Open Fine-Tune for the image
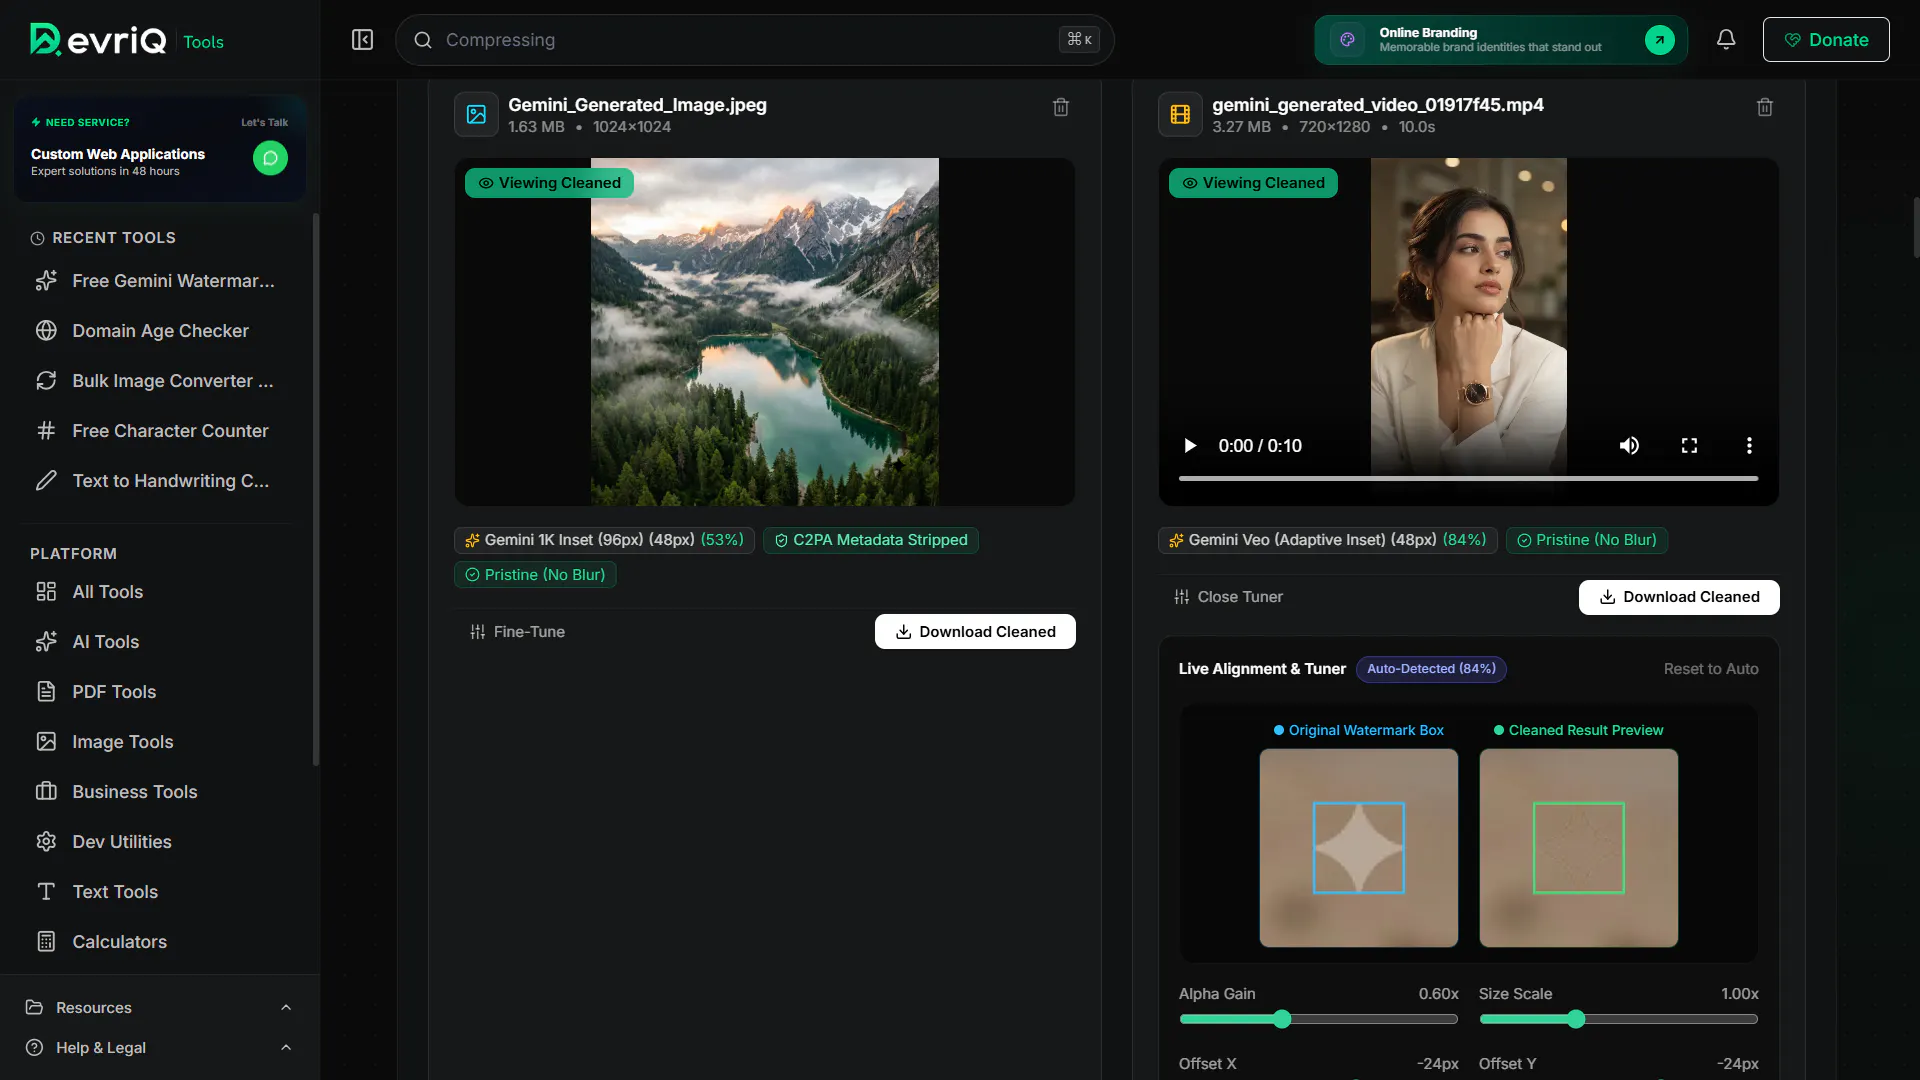The height and width of the screenshot is (1080, 1920). point(517,632)
